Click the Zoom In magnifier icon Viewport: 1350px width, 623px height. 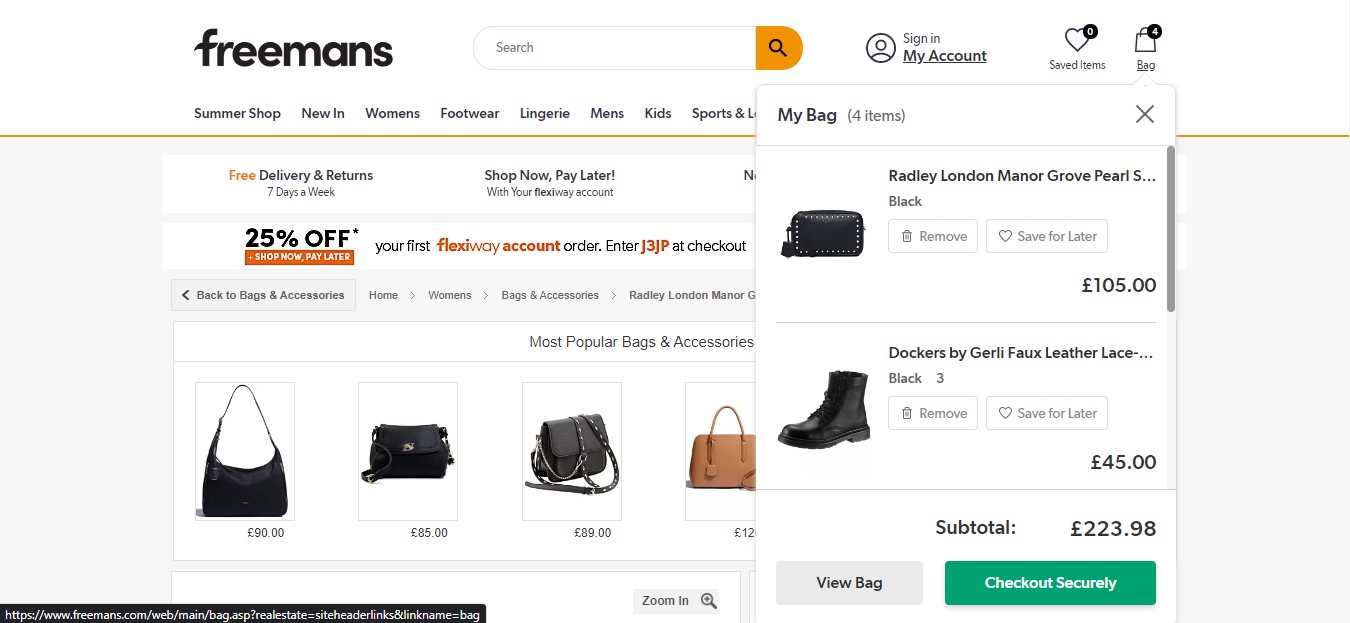coord(709,601)
